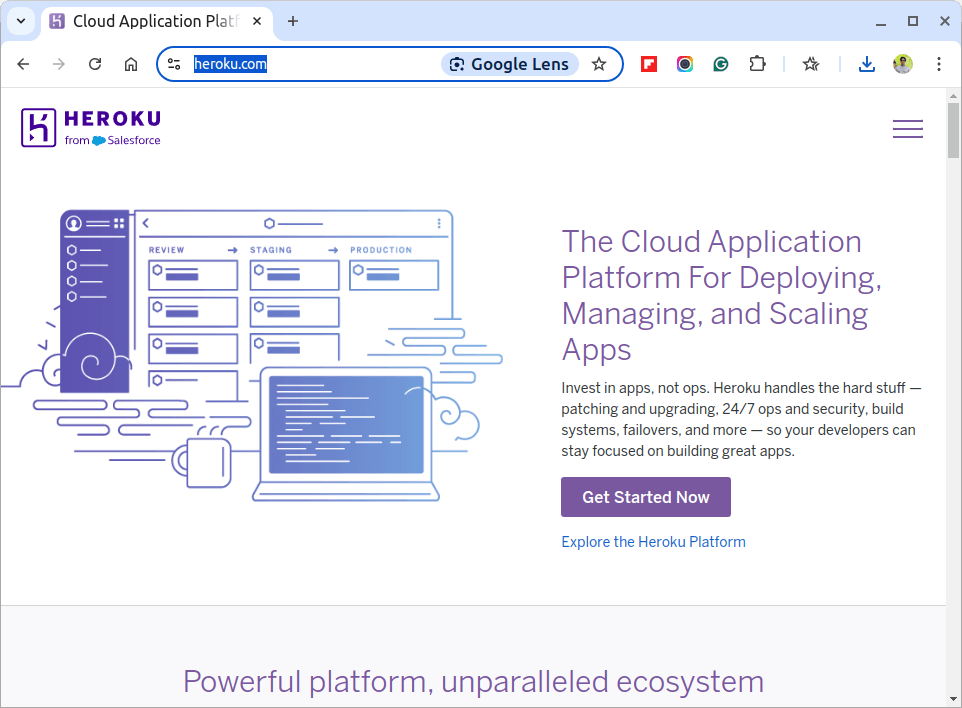Open the Flipboard extension icon
Image resolution: width=962 pixels, height=708 pixels.
click(x=649, y=64)
